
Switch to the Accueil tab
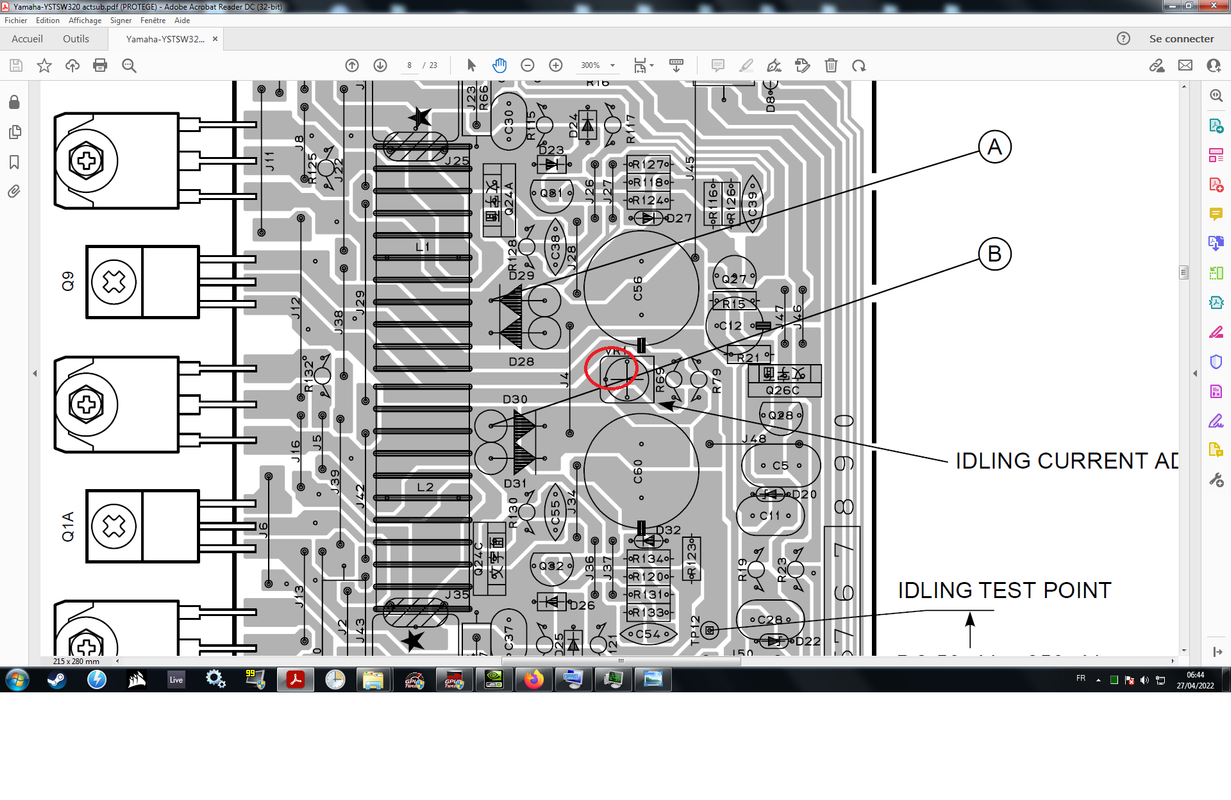tap(27, 39)
